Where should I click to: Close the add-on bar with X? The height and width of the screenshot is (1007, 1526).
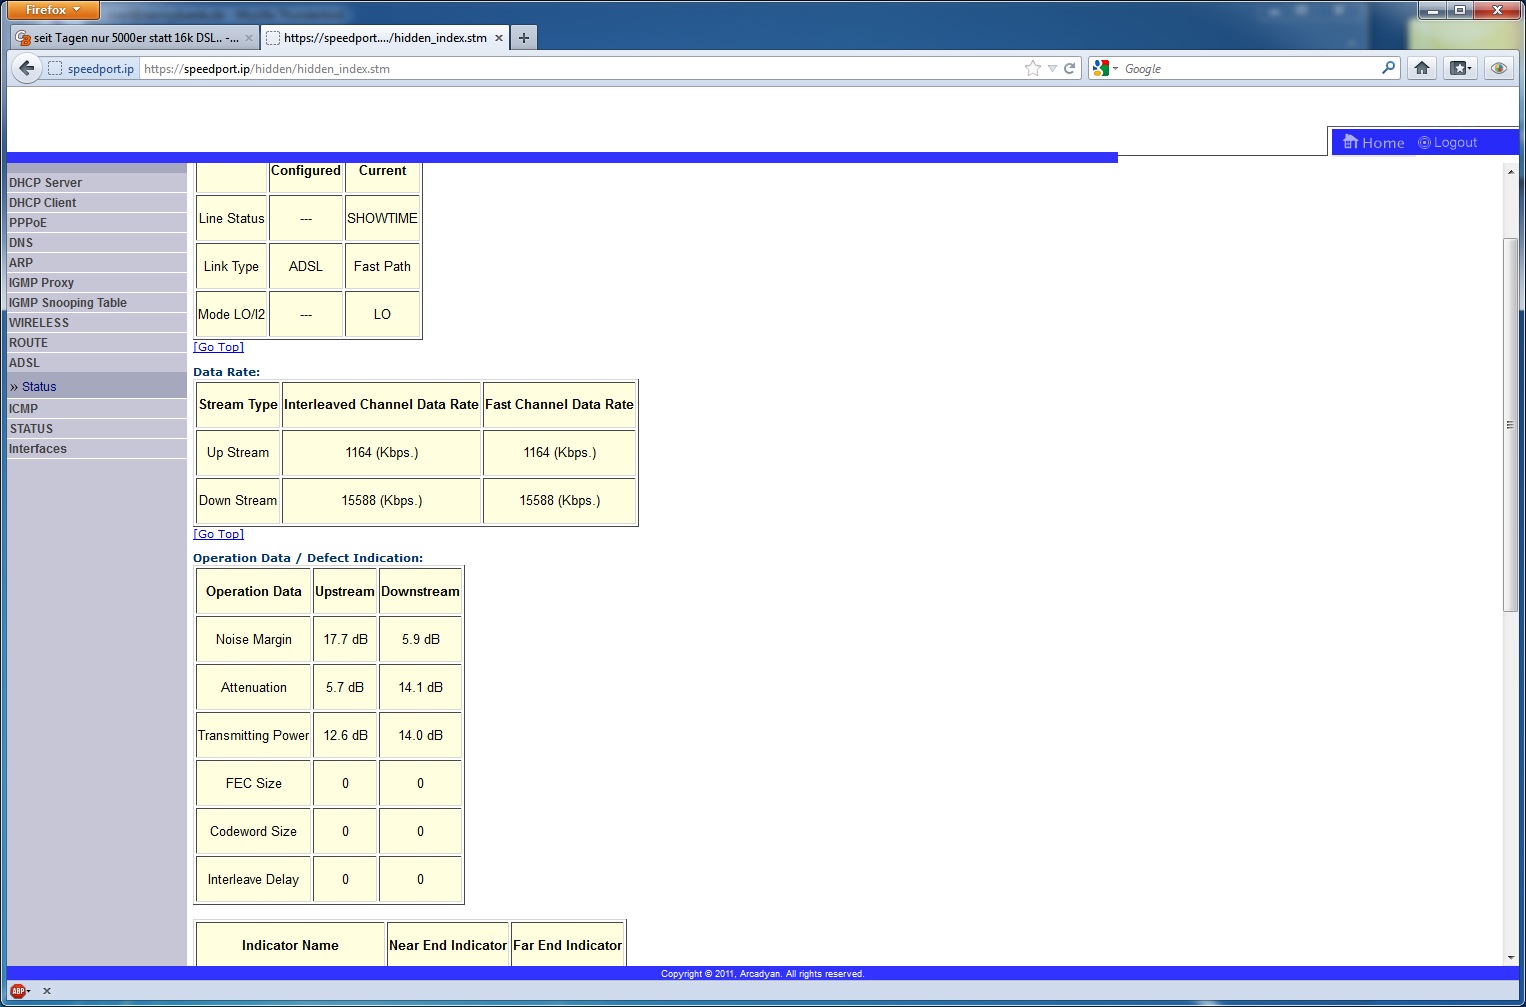click(x=47, y=991)
